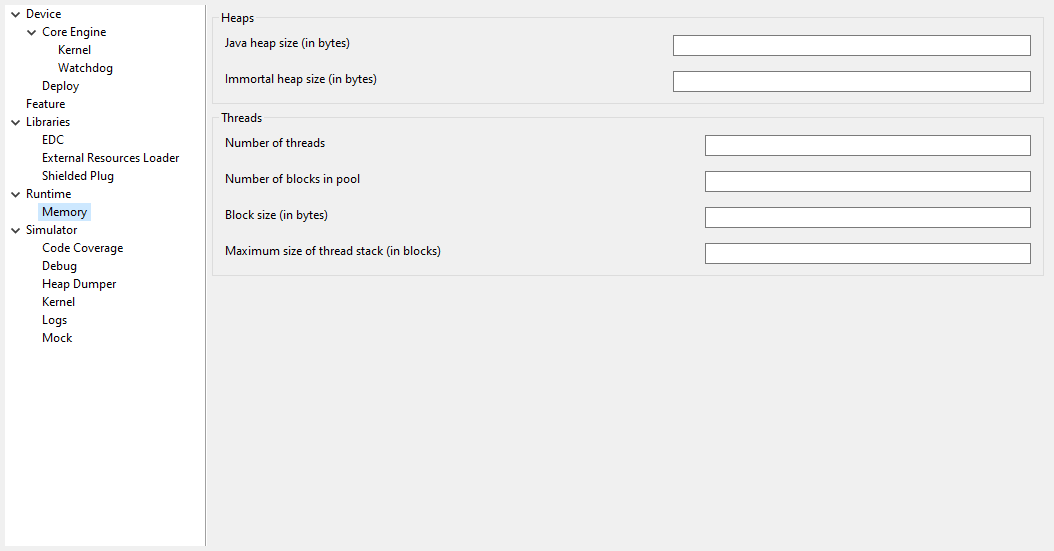Collapse the Libraries tree node
Image resolution: width=1054 pixels, height=551 pixels.
point(15,122)
